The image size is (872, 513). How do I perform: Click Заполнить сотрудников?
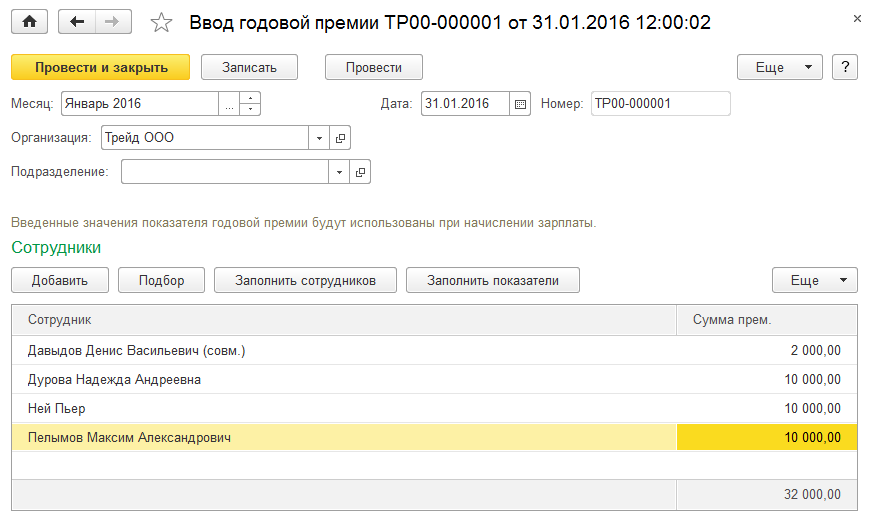coord(305,280)
